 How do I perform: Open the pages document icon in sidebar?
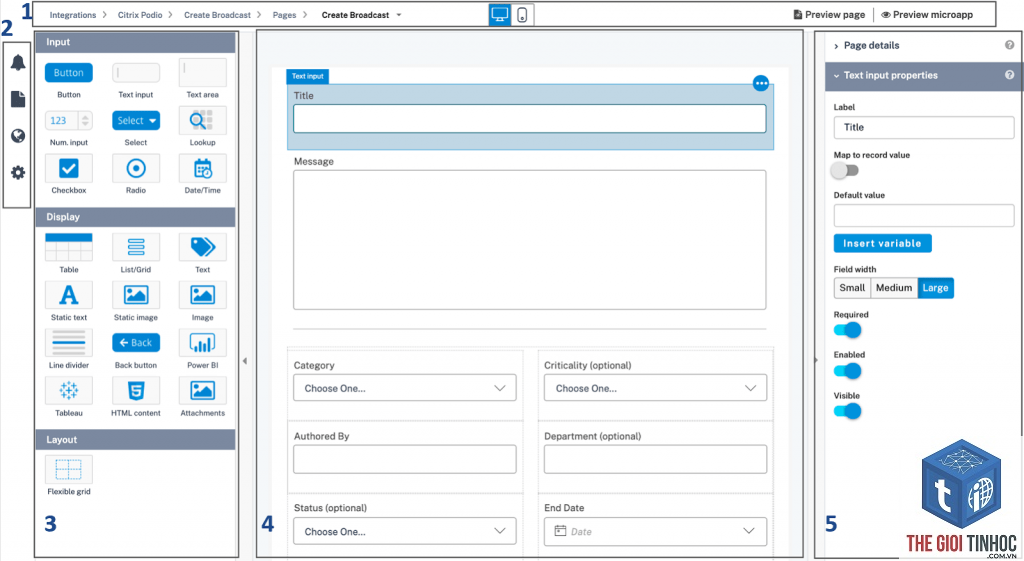click(18, 99)
